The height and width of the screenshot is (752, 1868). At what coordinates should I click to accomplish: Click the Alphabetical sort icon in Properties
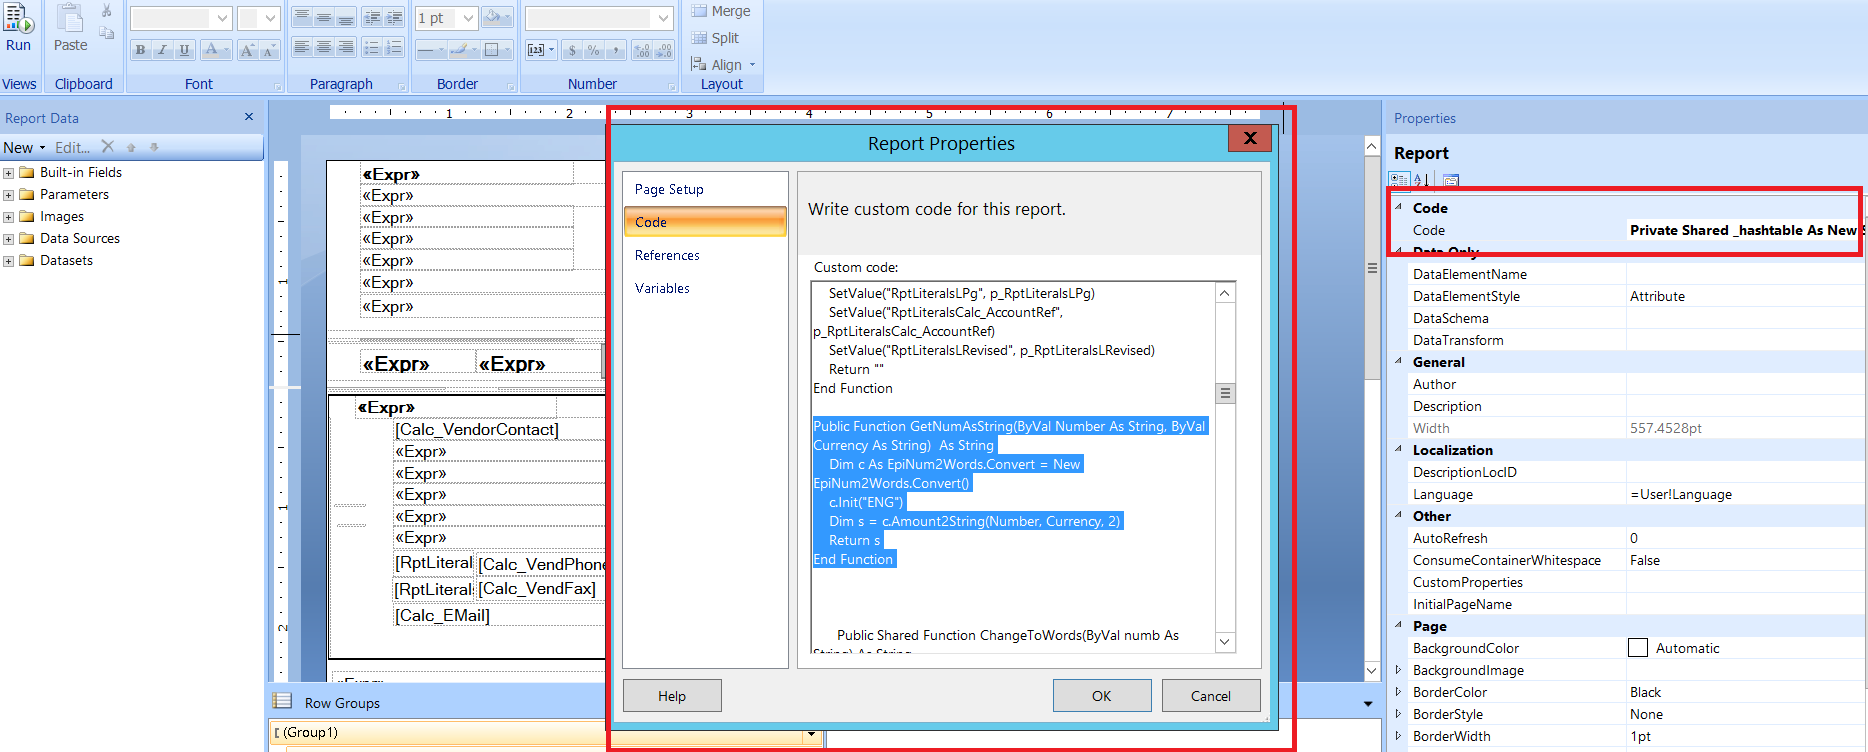[x=1421, y=180]
